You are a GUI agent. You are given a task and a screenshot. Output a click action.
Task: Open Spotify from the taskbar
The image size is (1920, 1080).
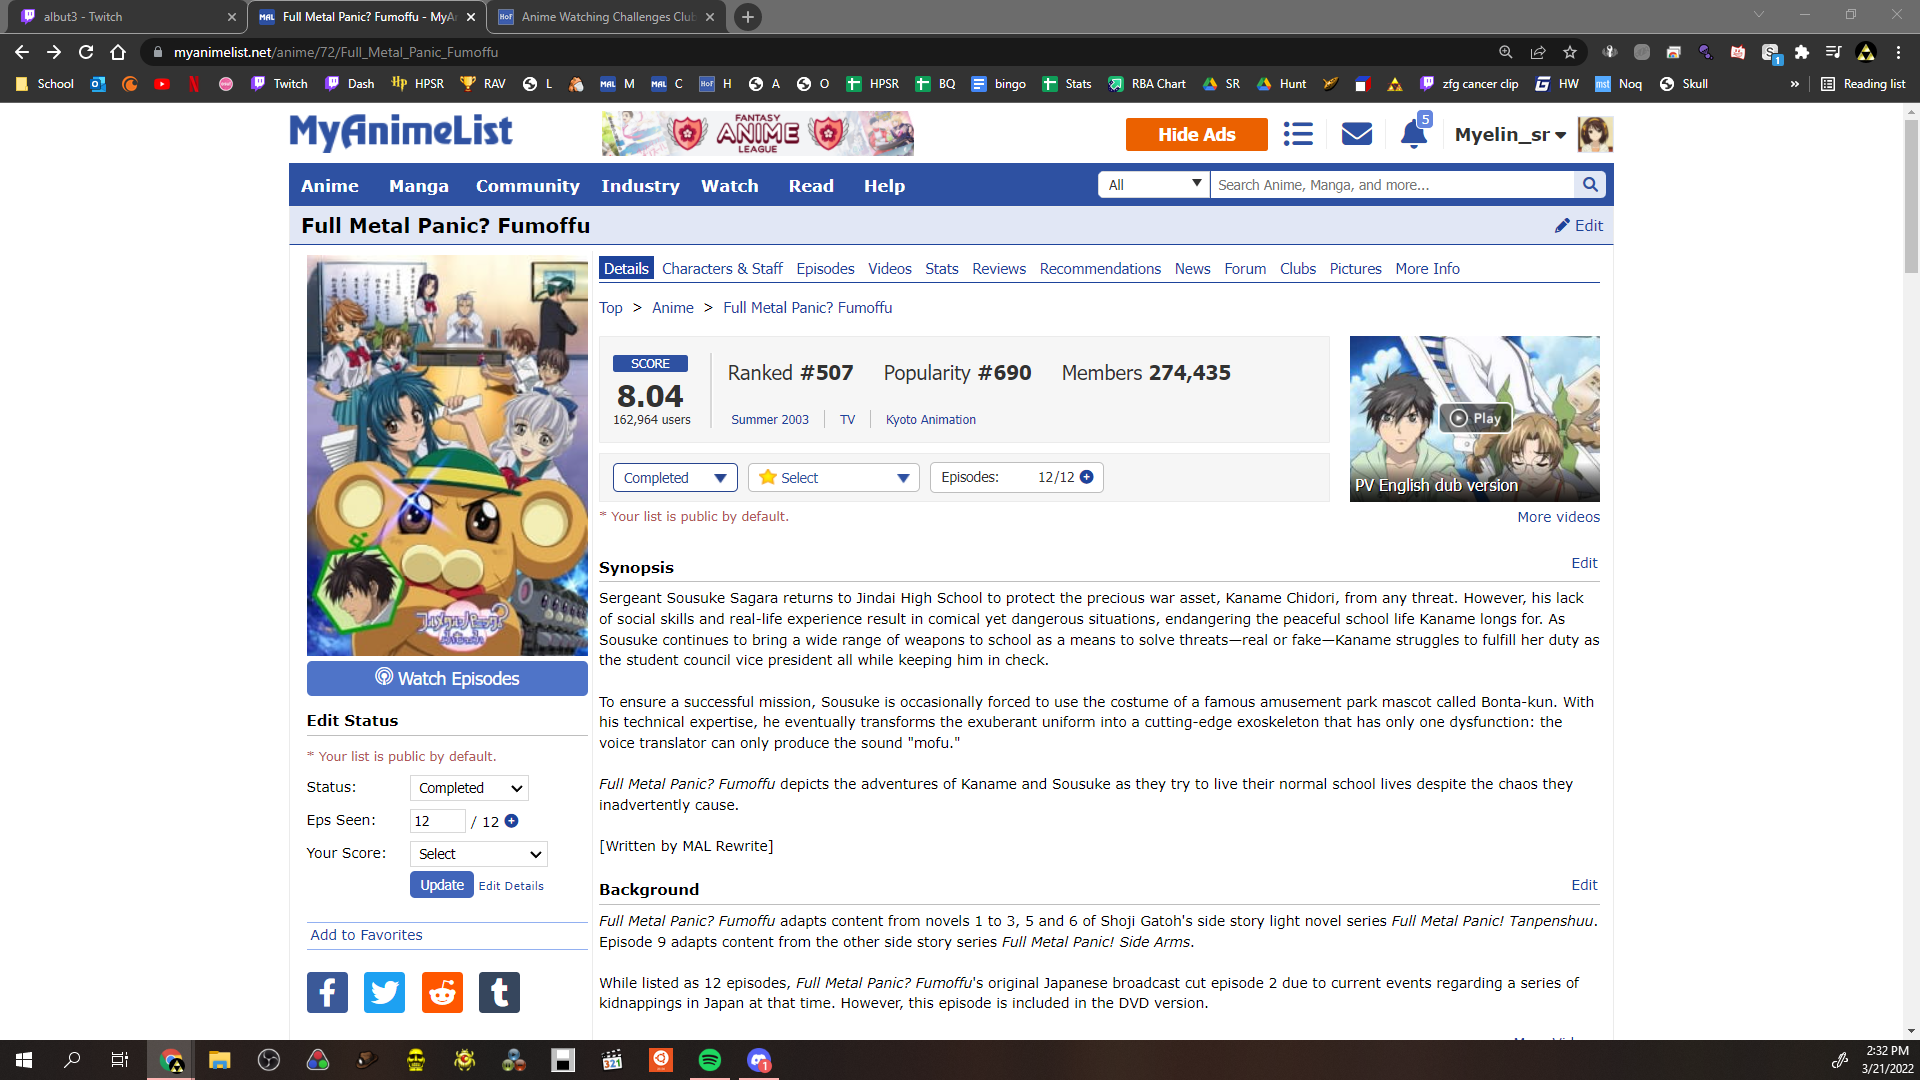(710, 1060)
